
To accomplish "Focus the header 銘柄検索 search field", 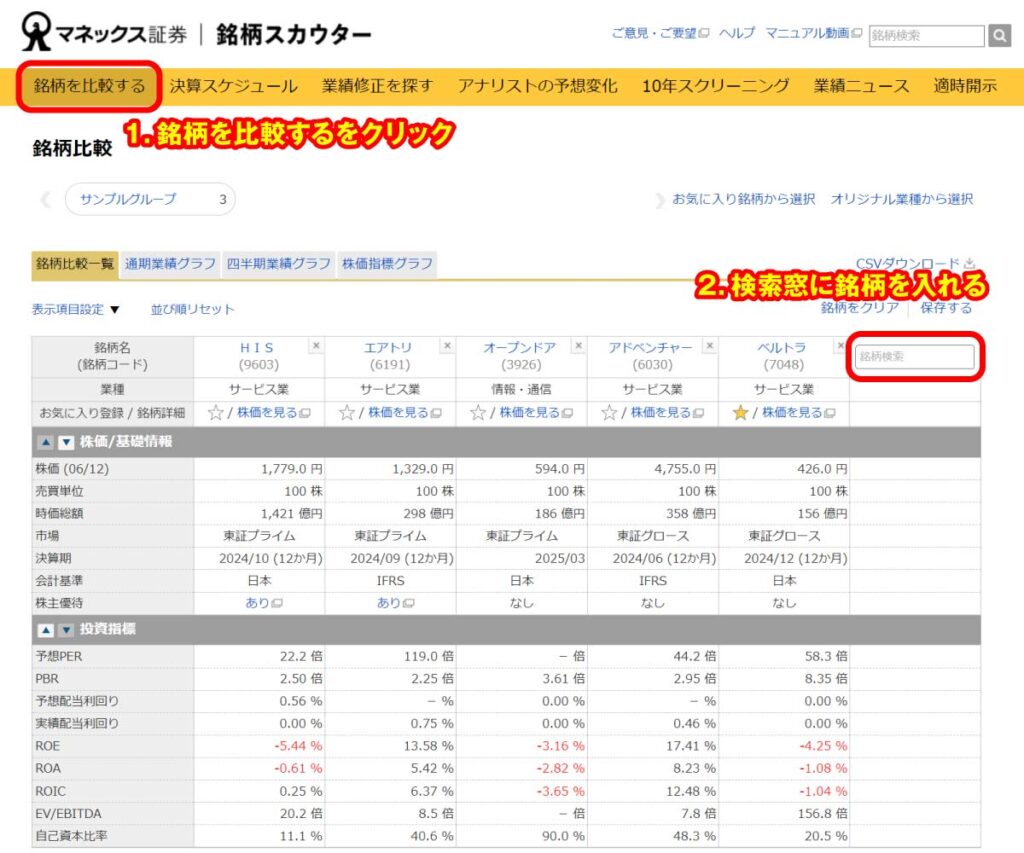I will [927, 35].
